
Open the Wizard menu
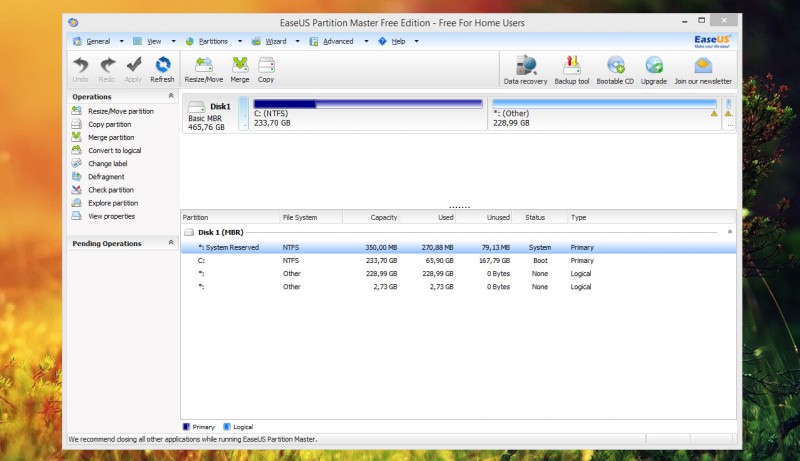(276, 41)
